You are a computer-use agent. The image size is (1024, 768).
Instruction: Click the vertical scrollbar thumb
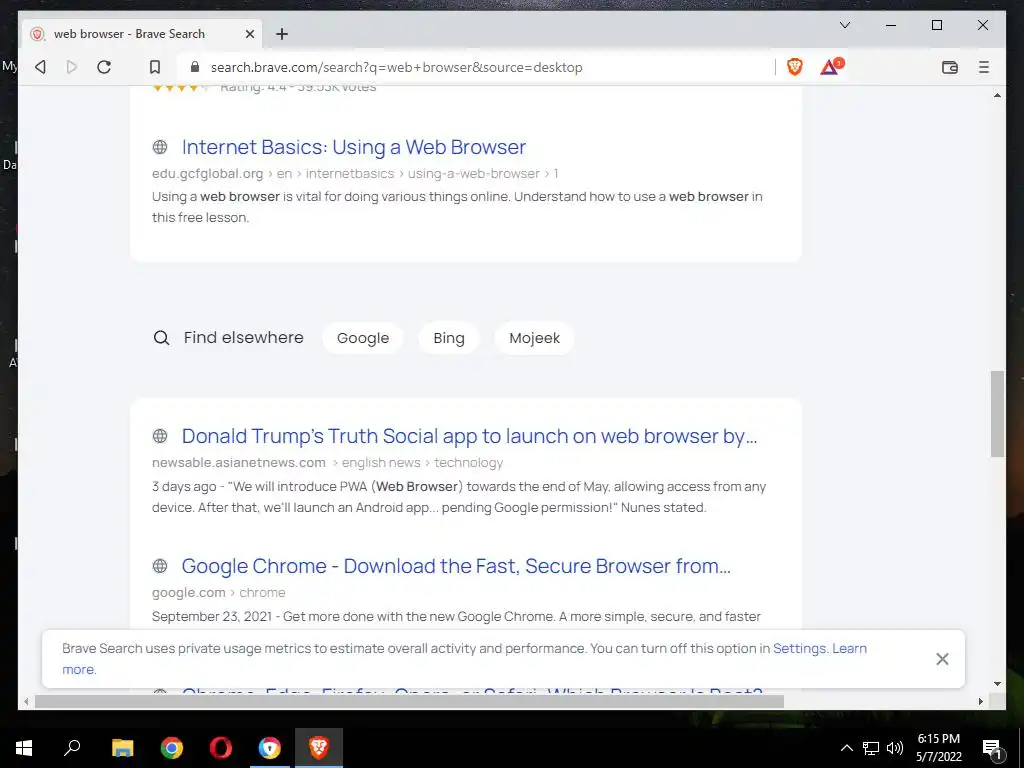click(x=997, y=414)
